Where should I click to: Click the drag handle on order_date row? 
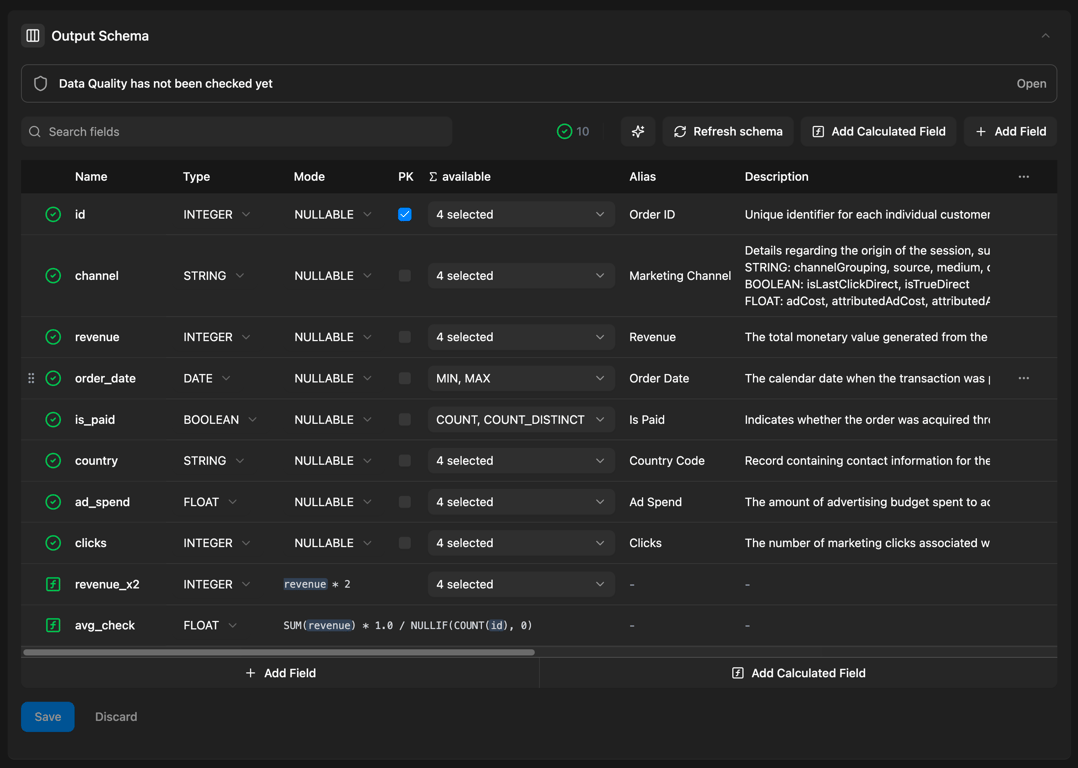[31, 378]
